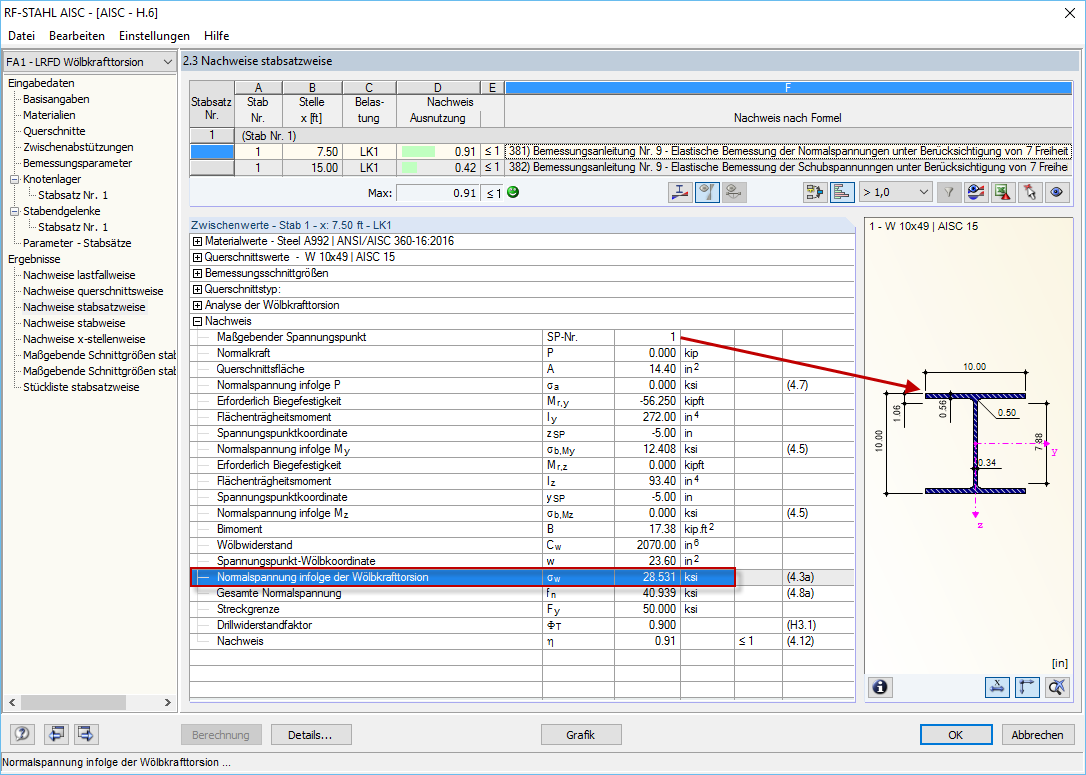The height and width of the screenshot is (775, 1086).
Task: Click the Gesamte Normalspannung row
Action: pos(522,594)
